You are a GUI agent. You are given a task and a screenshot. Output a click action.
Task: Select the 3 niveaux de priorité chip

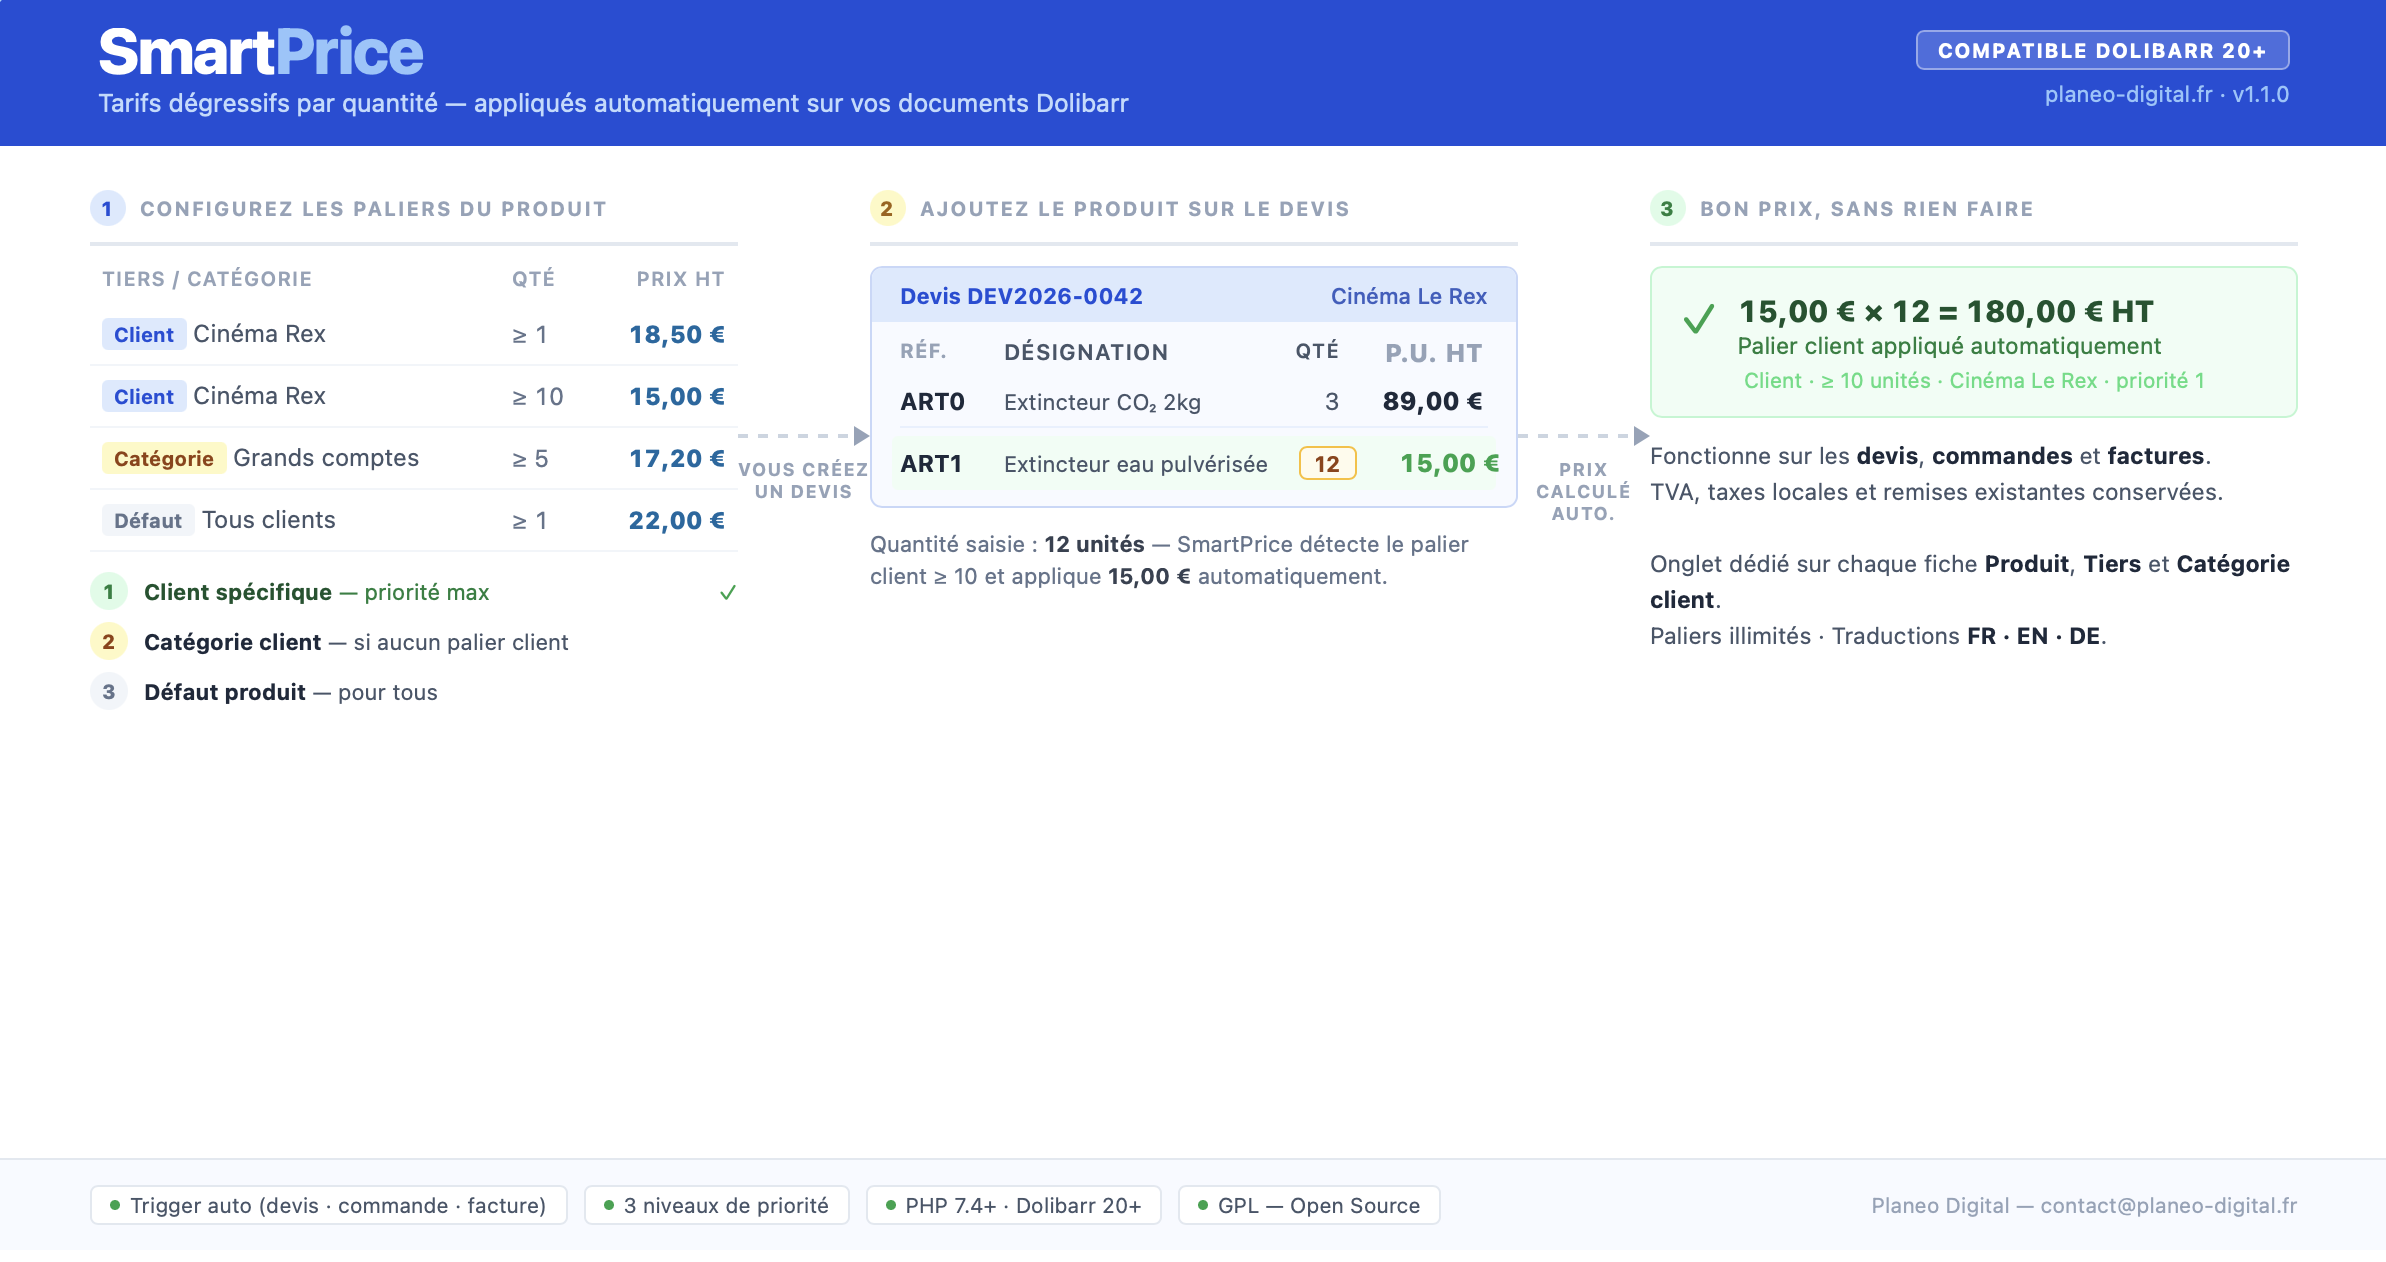(x=716, y=1205)
